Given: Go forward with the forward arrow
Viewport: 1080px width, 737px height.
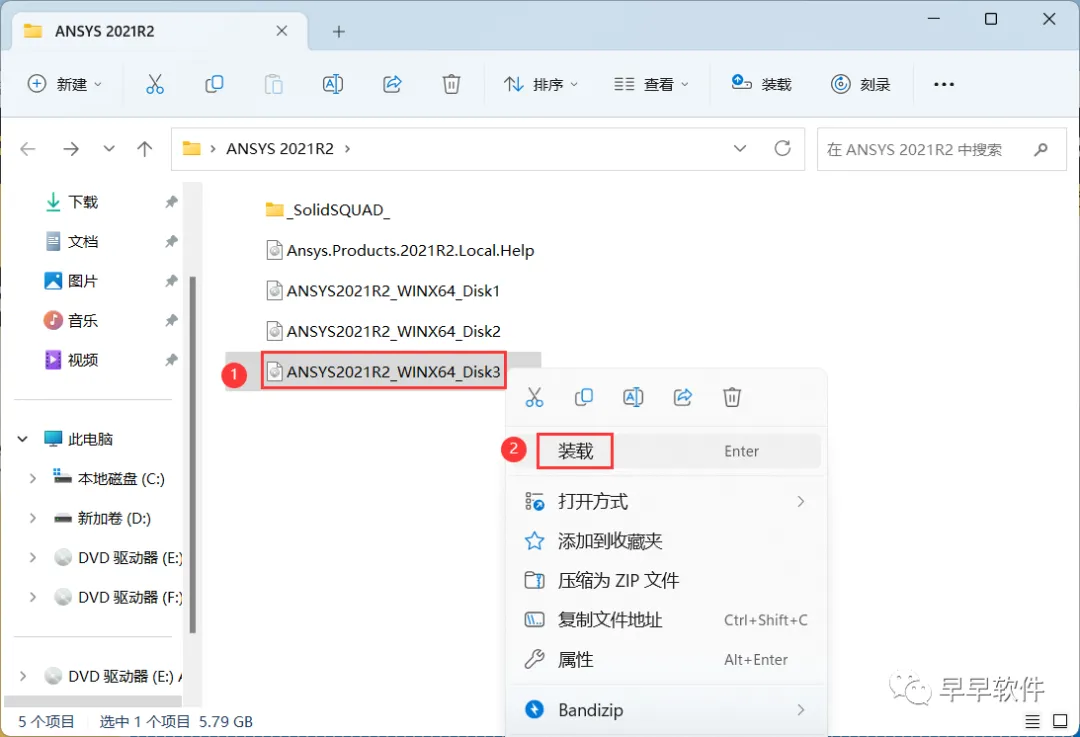Looking at the screenshot, I should pos(71,149).
